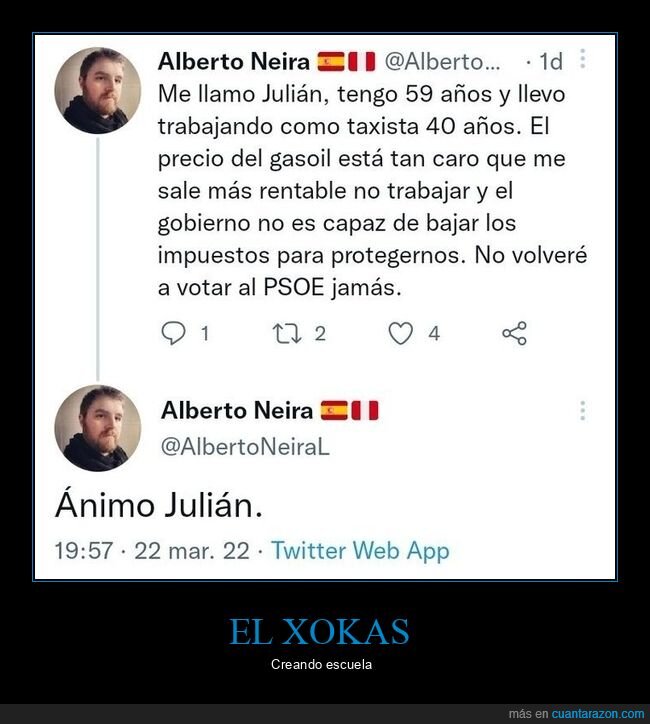Click the retweet arrows icon
This screenshot has width=650, height=724.
287,333
